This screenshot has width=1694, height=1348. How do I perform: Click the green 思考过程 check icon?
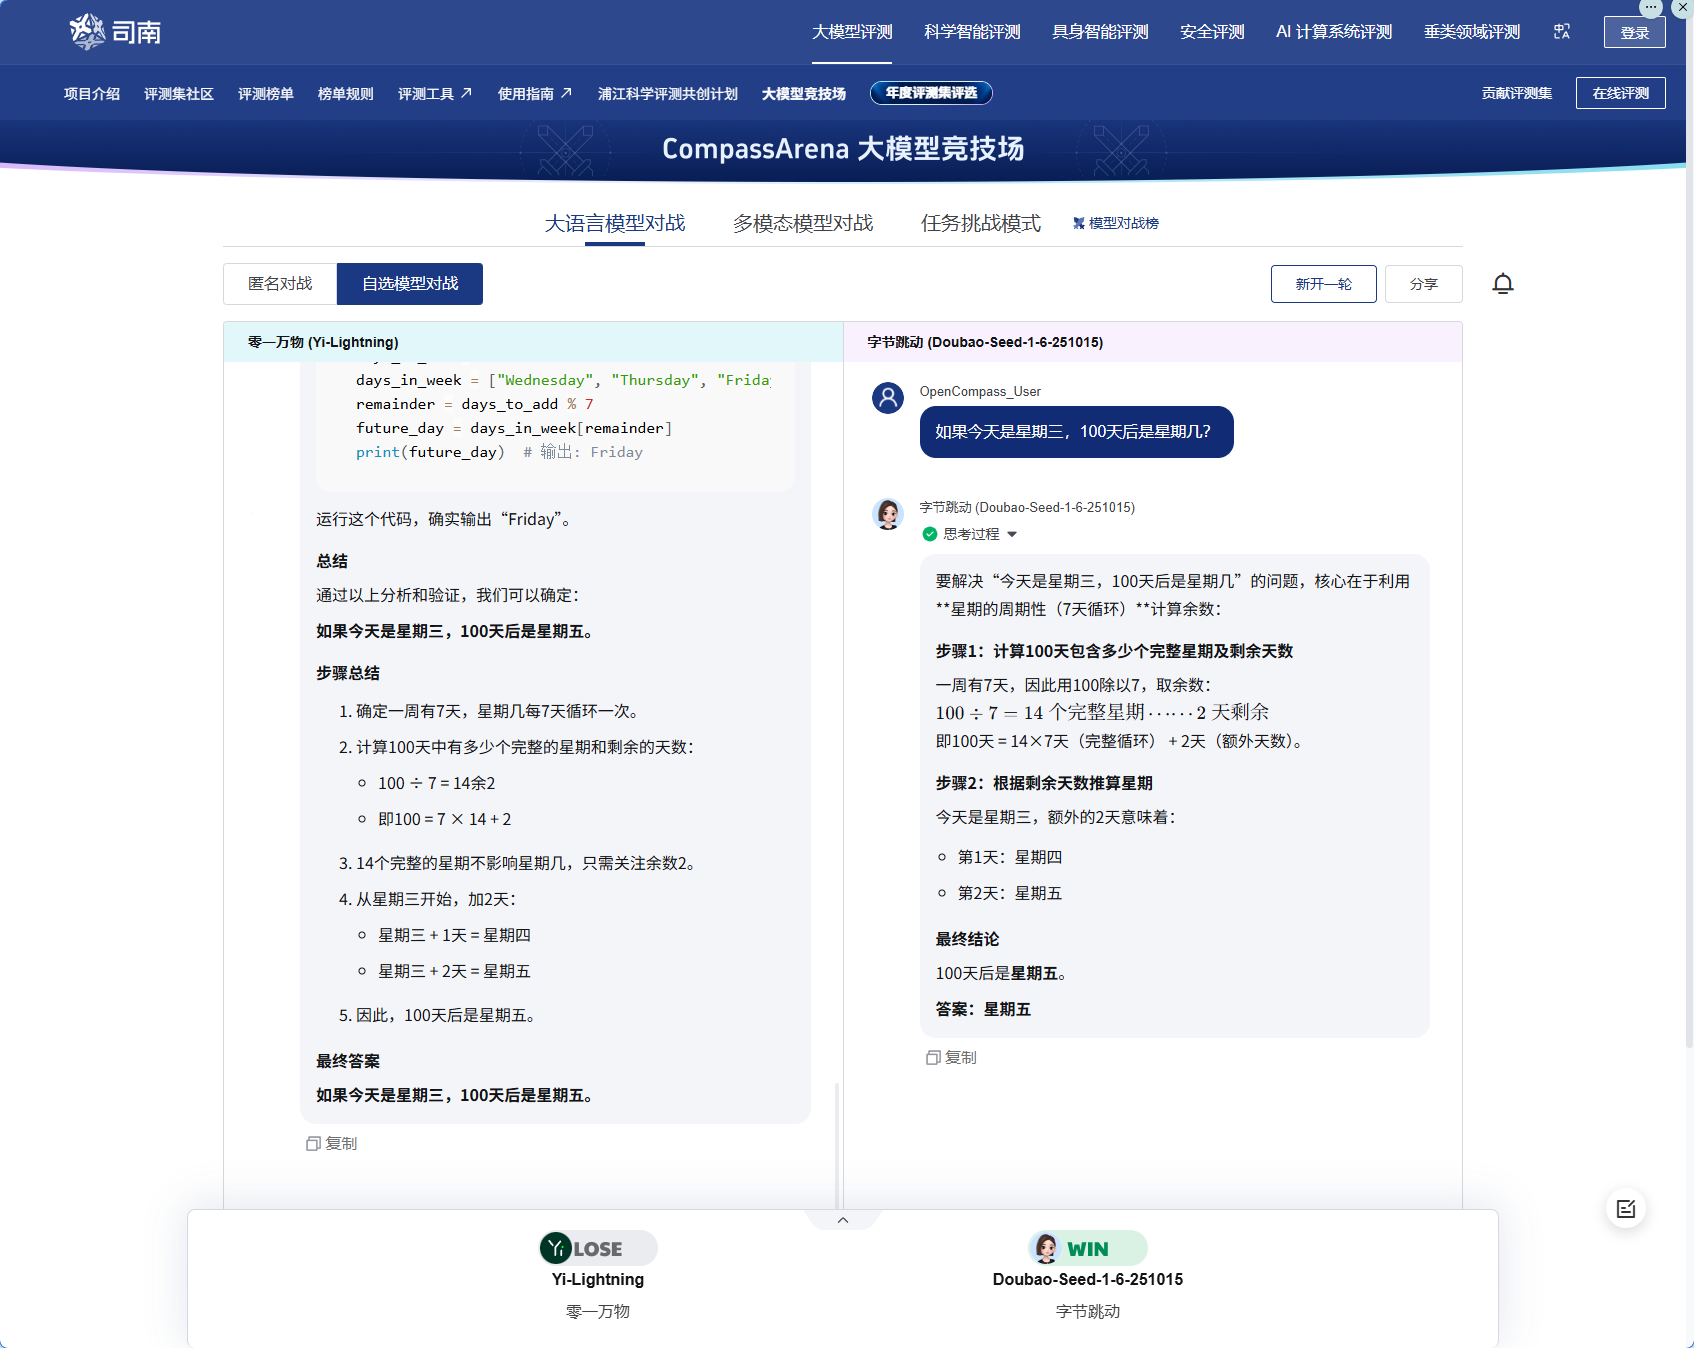coord(930,534)
